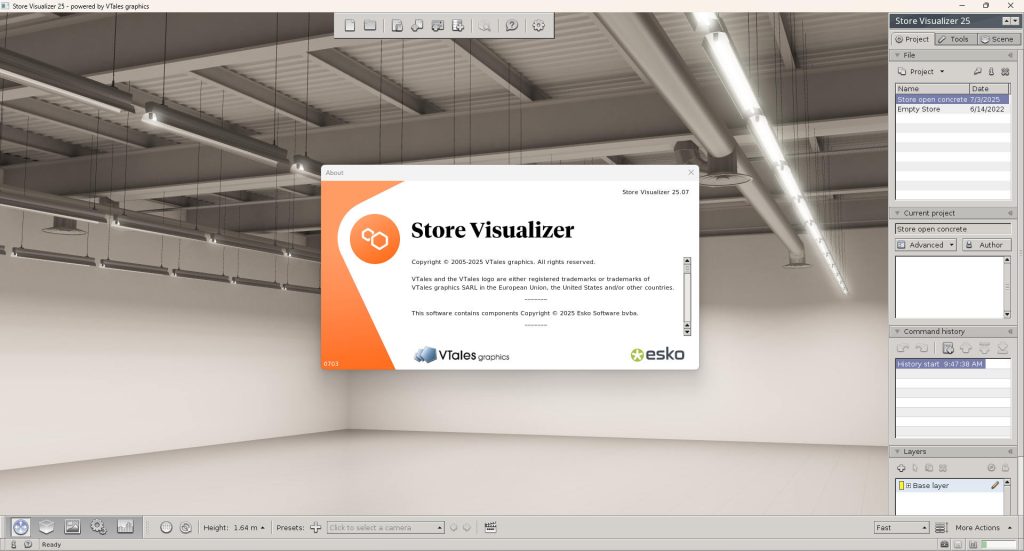Collapse the File panel section
The height and width of the screenshot is (551, 1024).
[898, 55]
